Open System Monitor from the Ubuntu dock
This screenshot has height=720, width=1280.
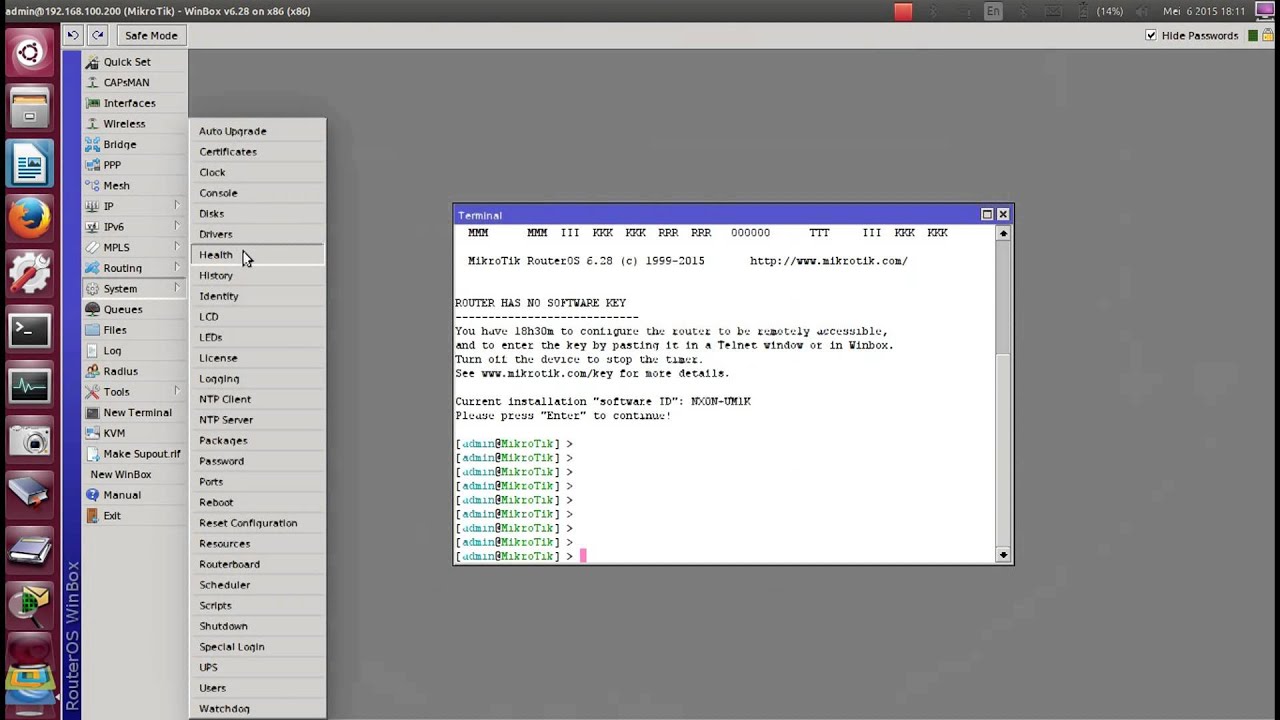[x=30, y=386]
